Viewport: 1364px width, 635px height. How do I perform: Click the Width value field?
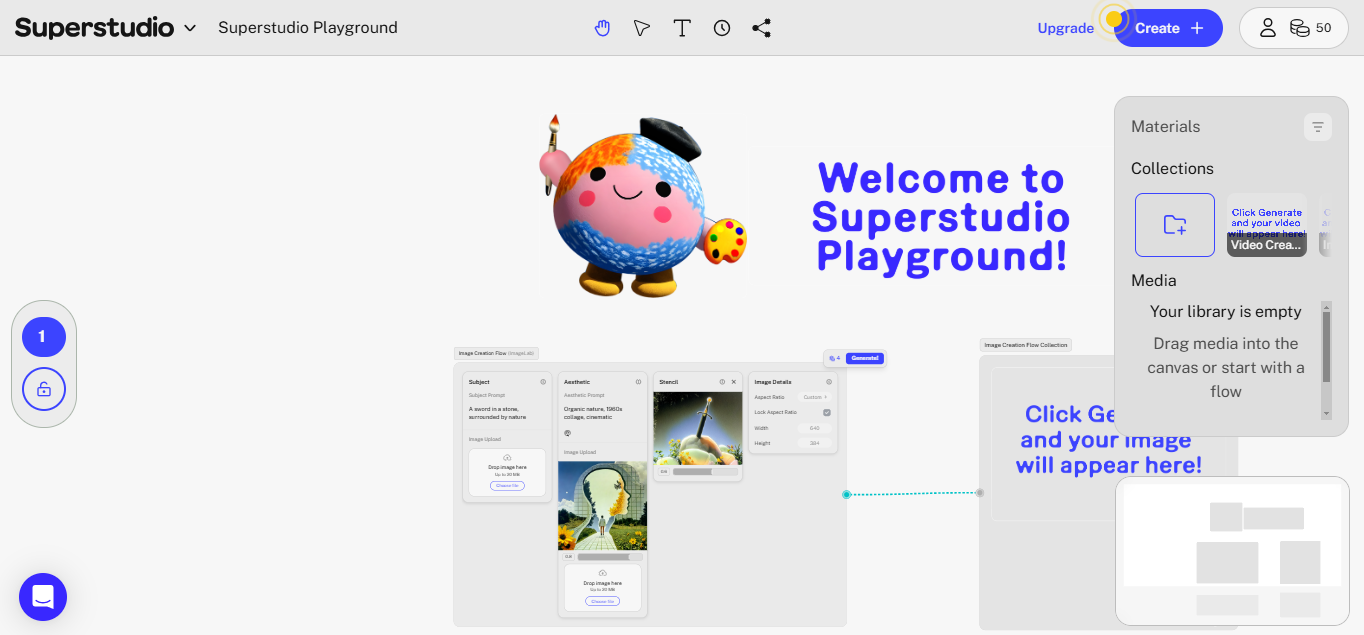pyautogui.click(x=814, y=428)
